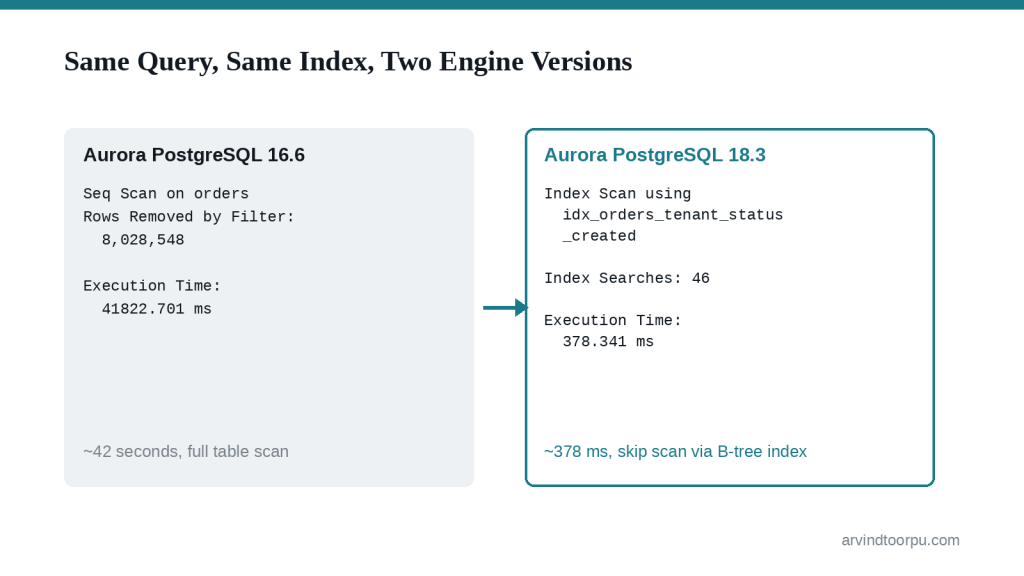Click the '_created' line
This screenshot has height=576, width=1024.
point(599,236)
